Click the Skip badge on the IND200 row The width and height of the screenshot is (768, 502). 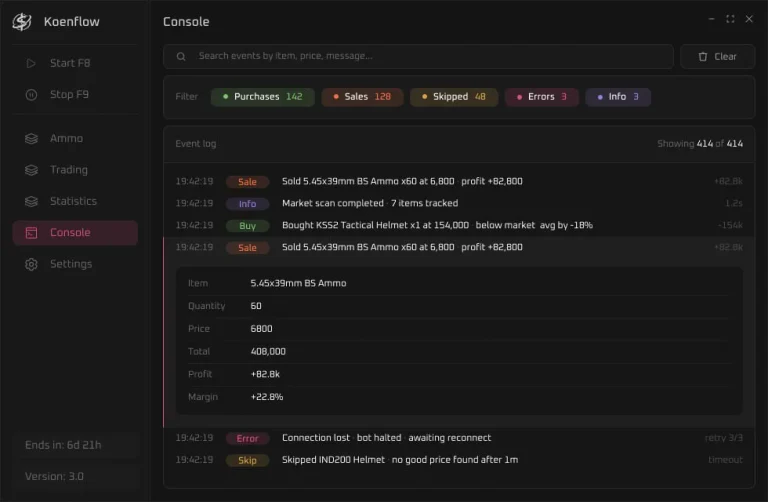point(247,460)
